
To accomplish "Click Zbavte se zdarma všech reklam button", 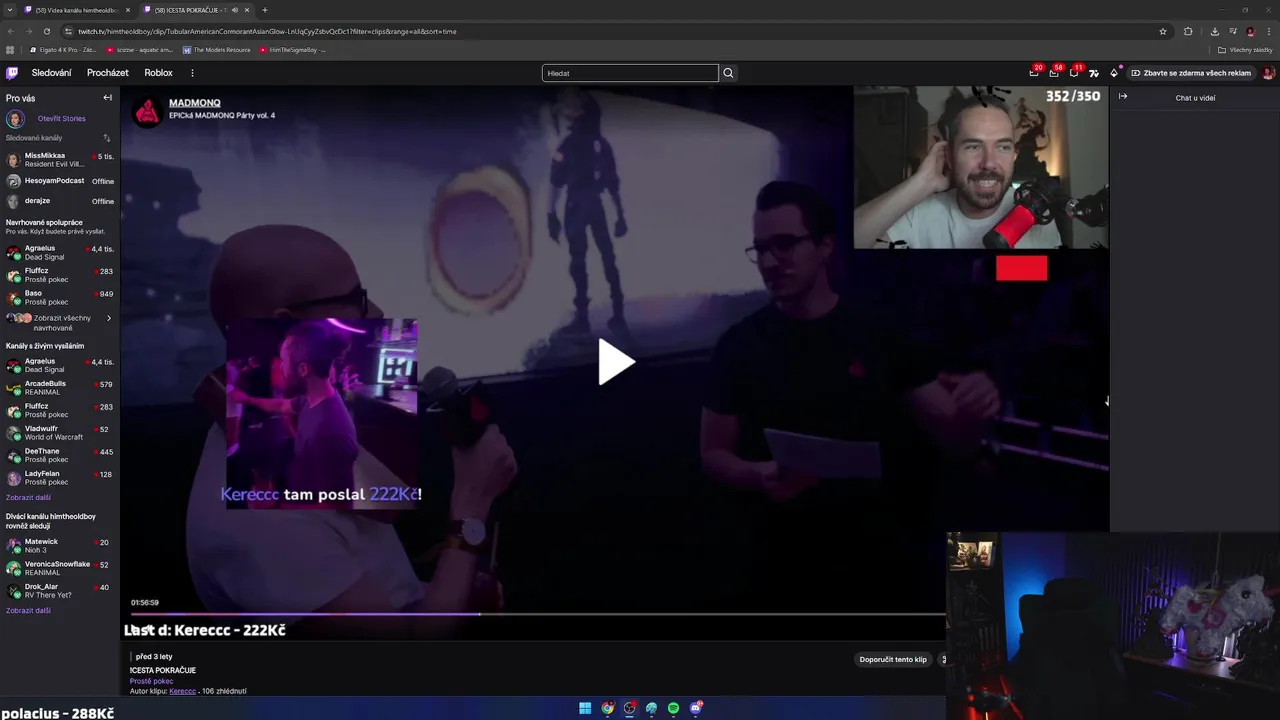I will (x=1191, y=73).
